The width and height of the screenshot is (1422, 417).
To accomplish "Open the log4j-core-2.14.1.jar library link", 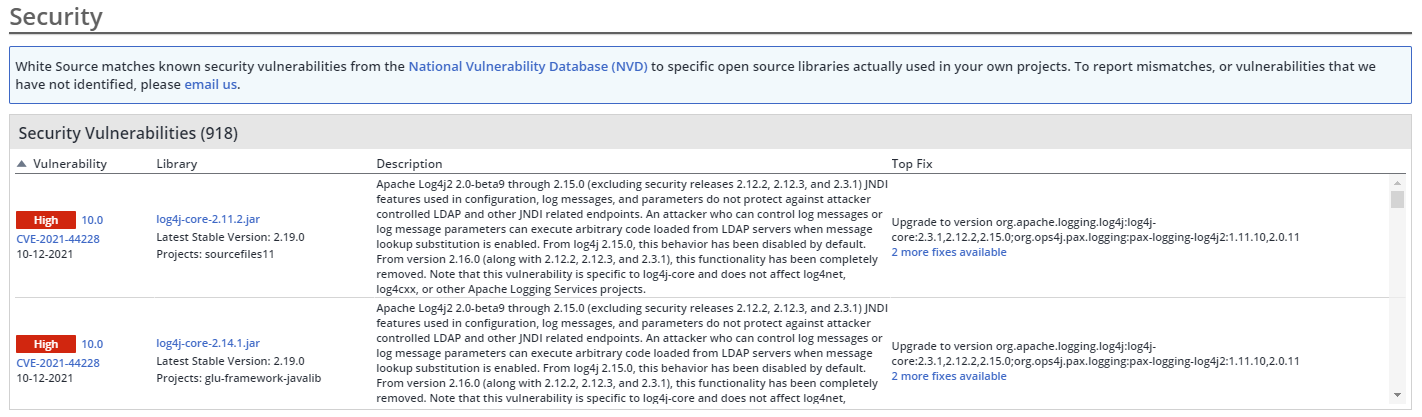I will 208,343.
